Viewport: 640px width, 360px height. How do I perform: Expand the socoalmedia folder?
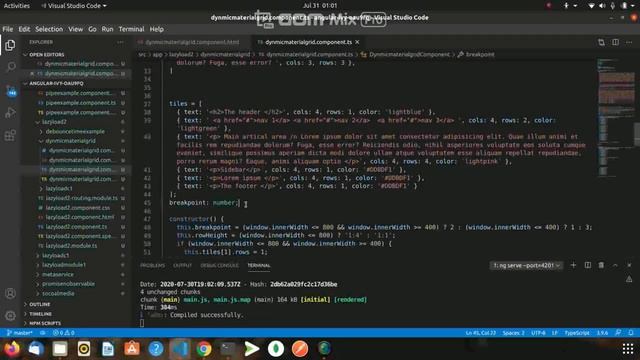pyautogui.click(x=58, y=293)
